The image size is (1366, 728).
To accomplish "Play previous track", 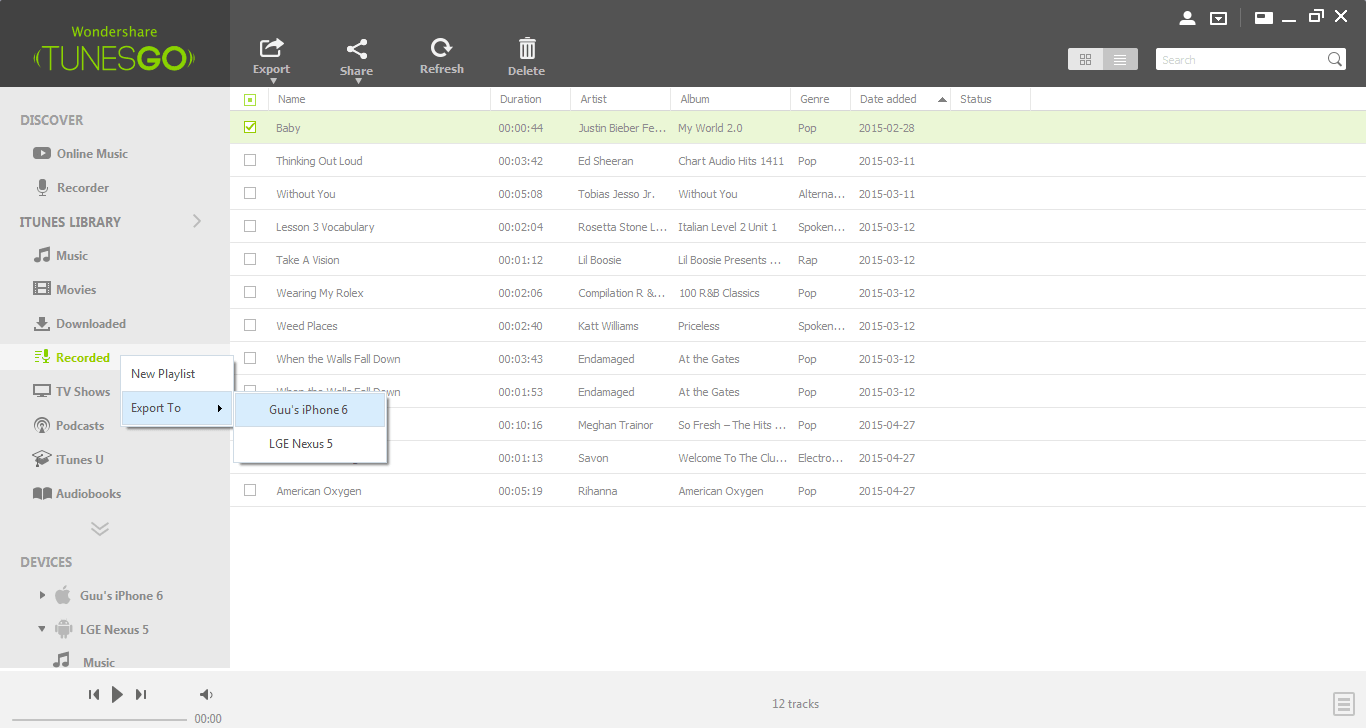I will (x=94, y=694).
